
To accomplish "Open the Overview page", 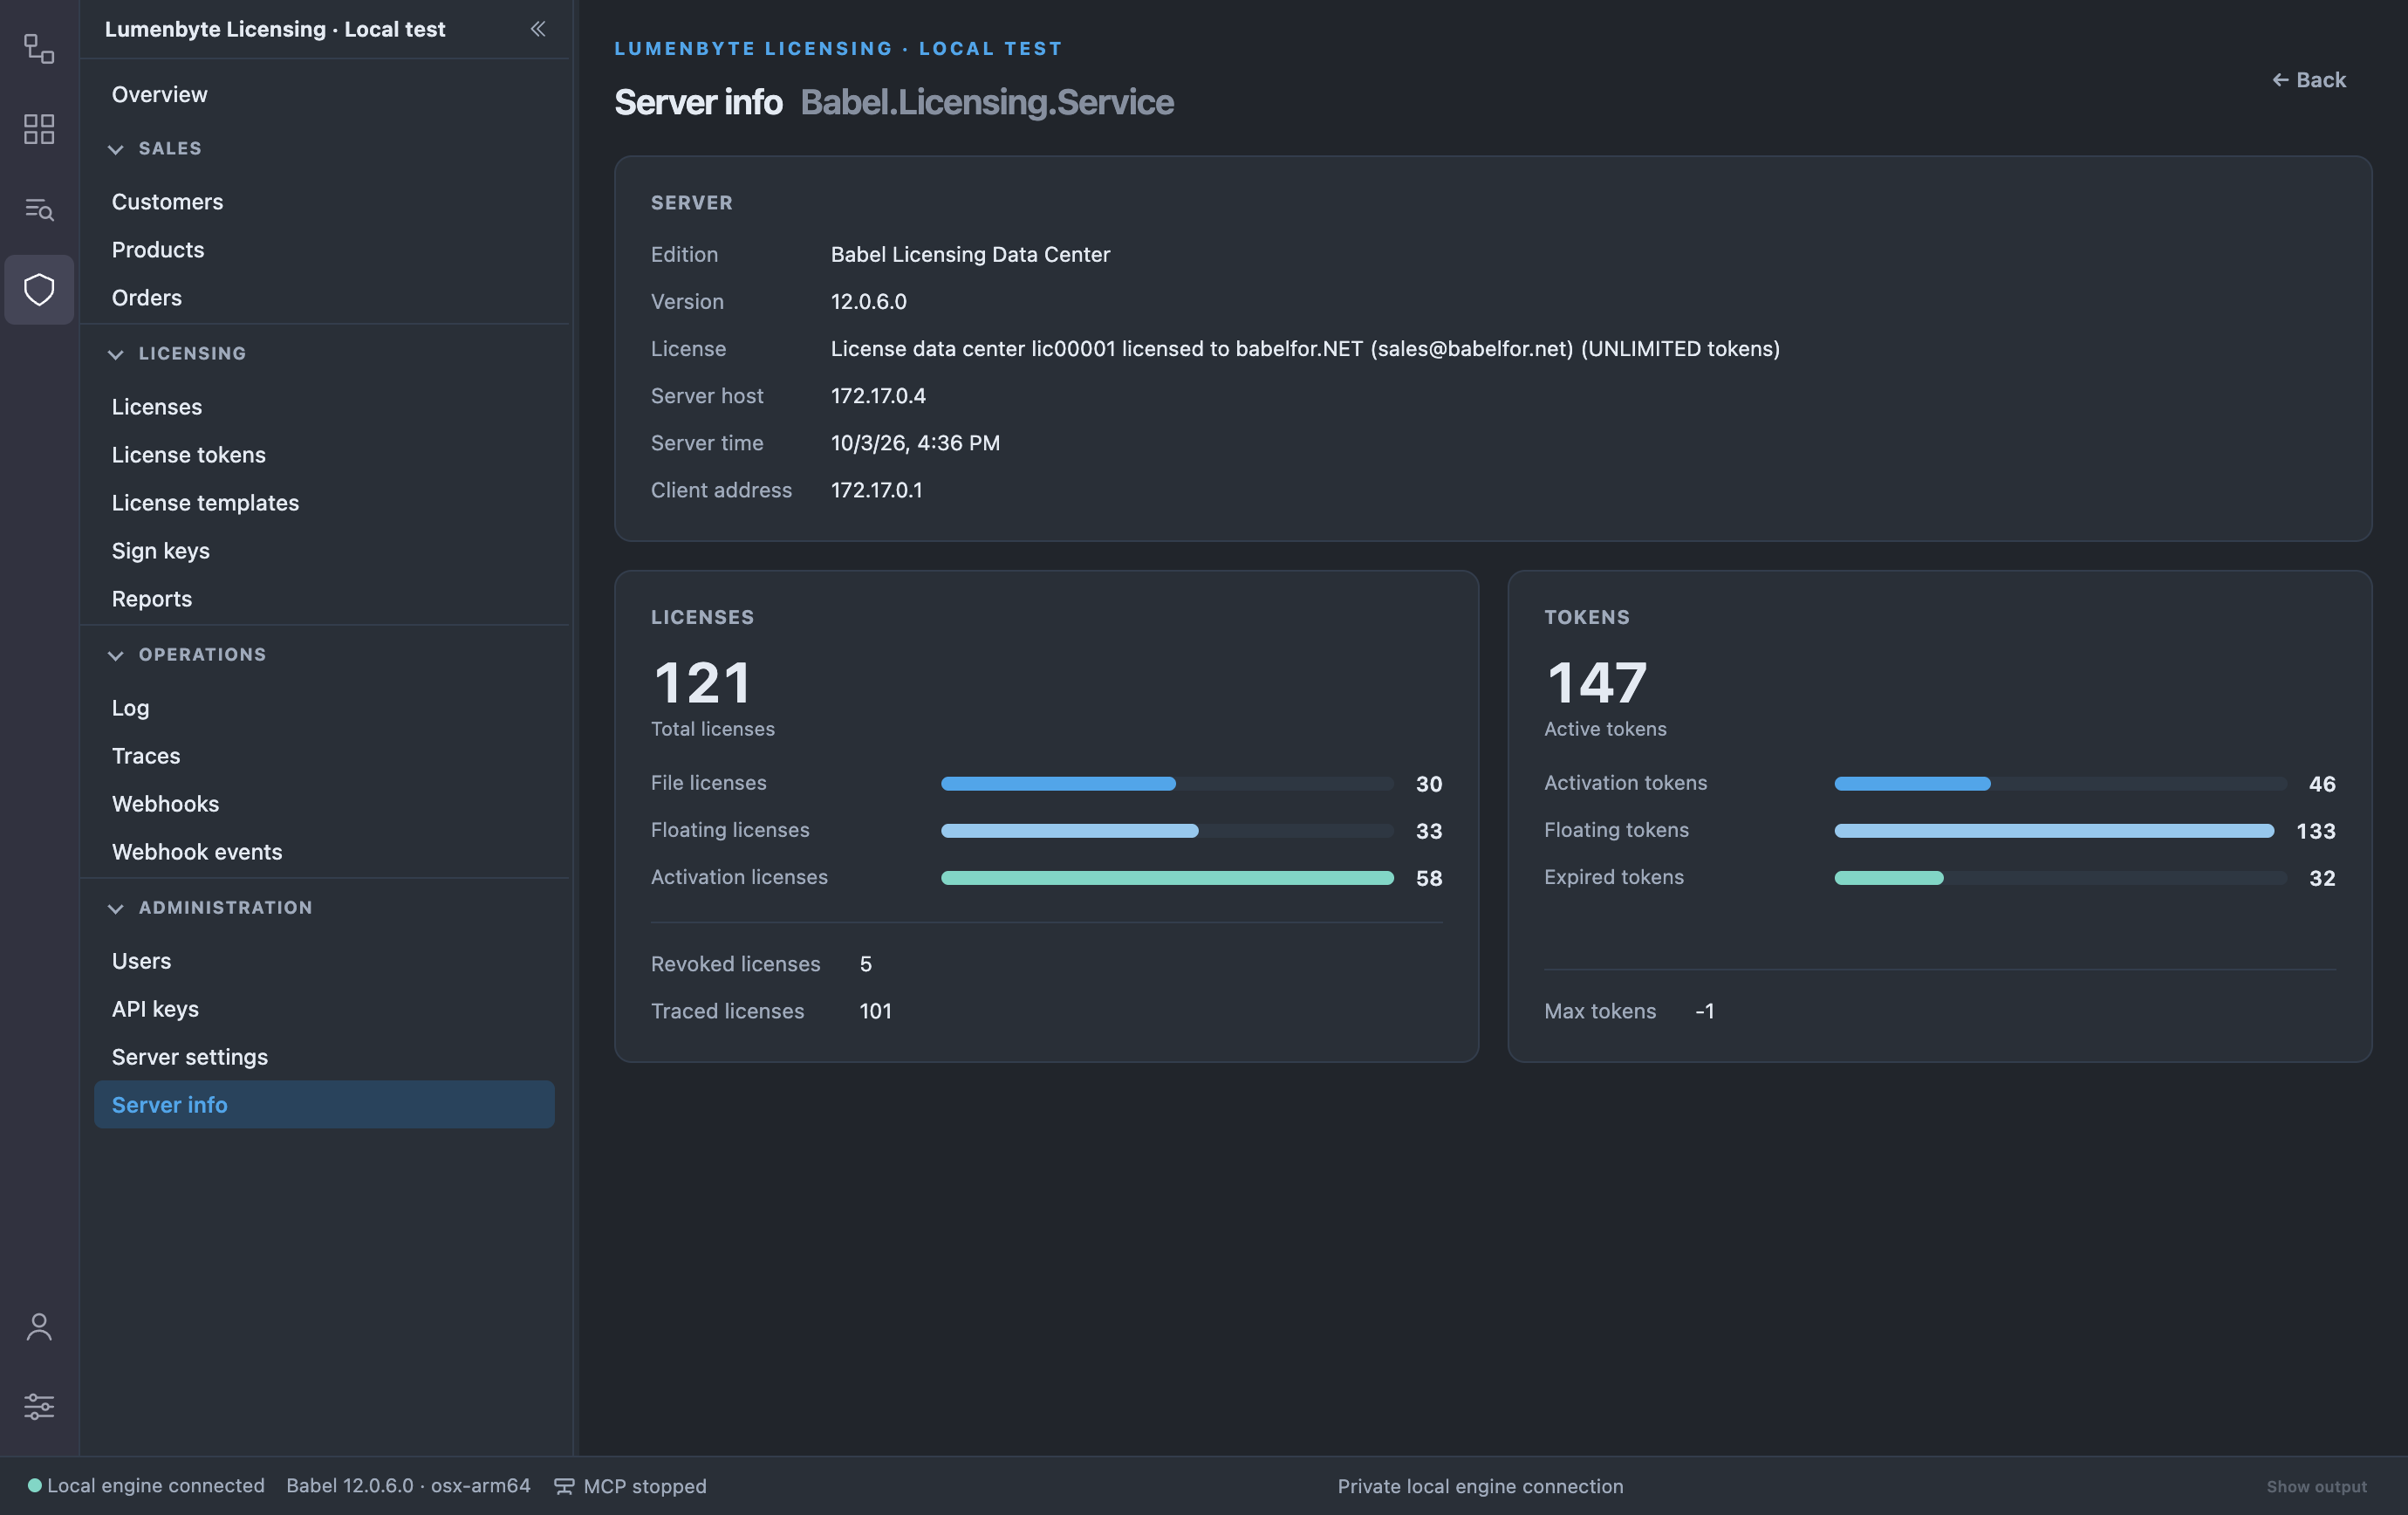I will (x=324, y=94).
